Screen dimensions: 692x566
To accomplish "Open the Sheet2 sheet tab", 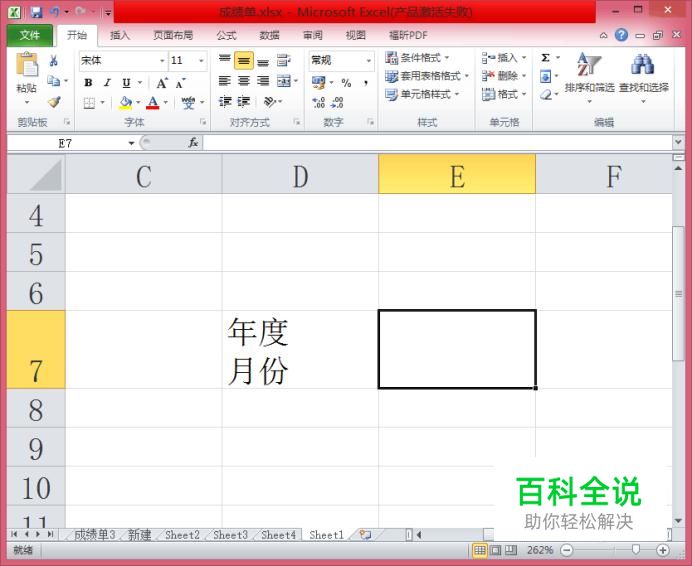I will (182, 535).
